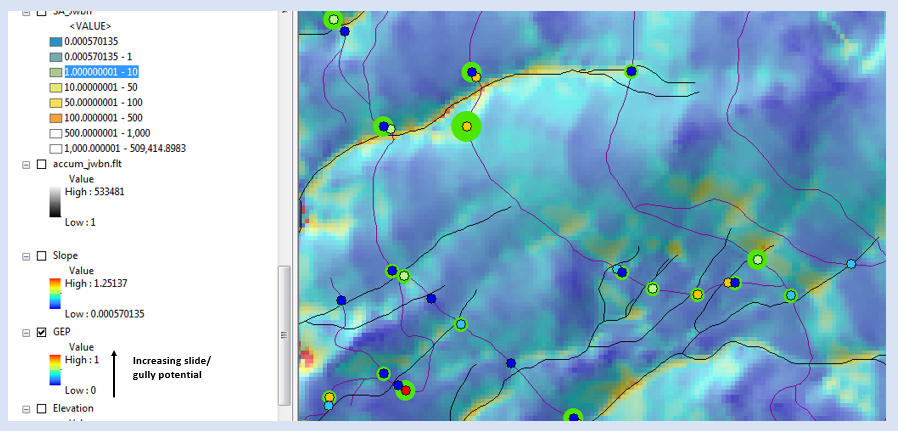This screenshot has width=898, height=431.
Task: Click the Slope layer name
Action: [66, 256]
